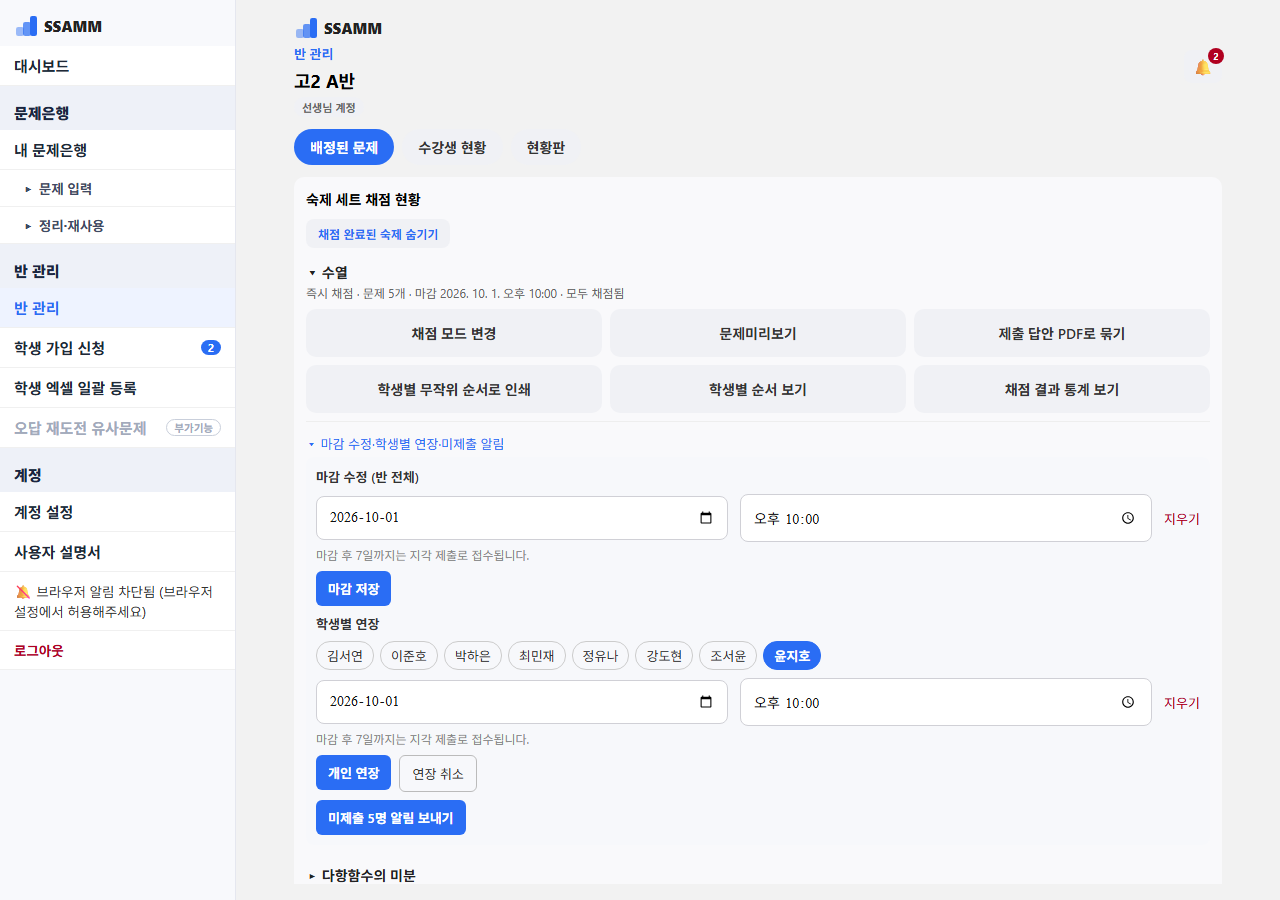Click 채점 모드 변경 button
This screenshot has height=900, width=1280.
tap(454, 333)
